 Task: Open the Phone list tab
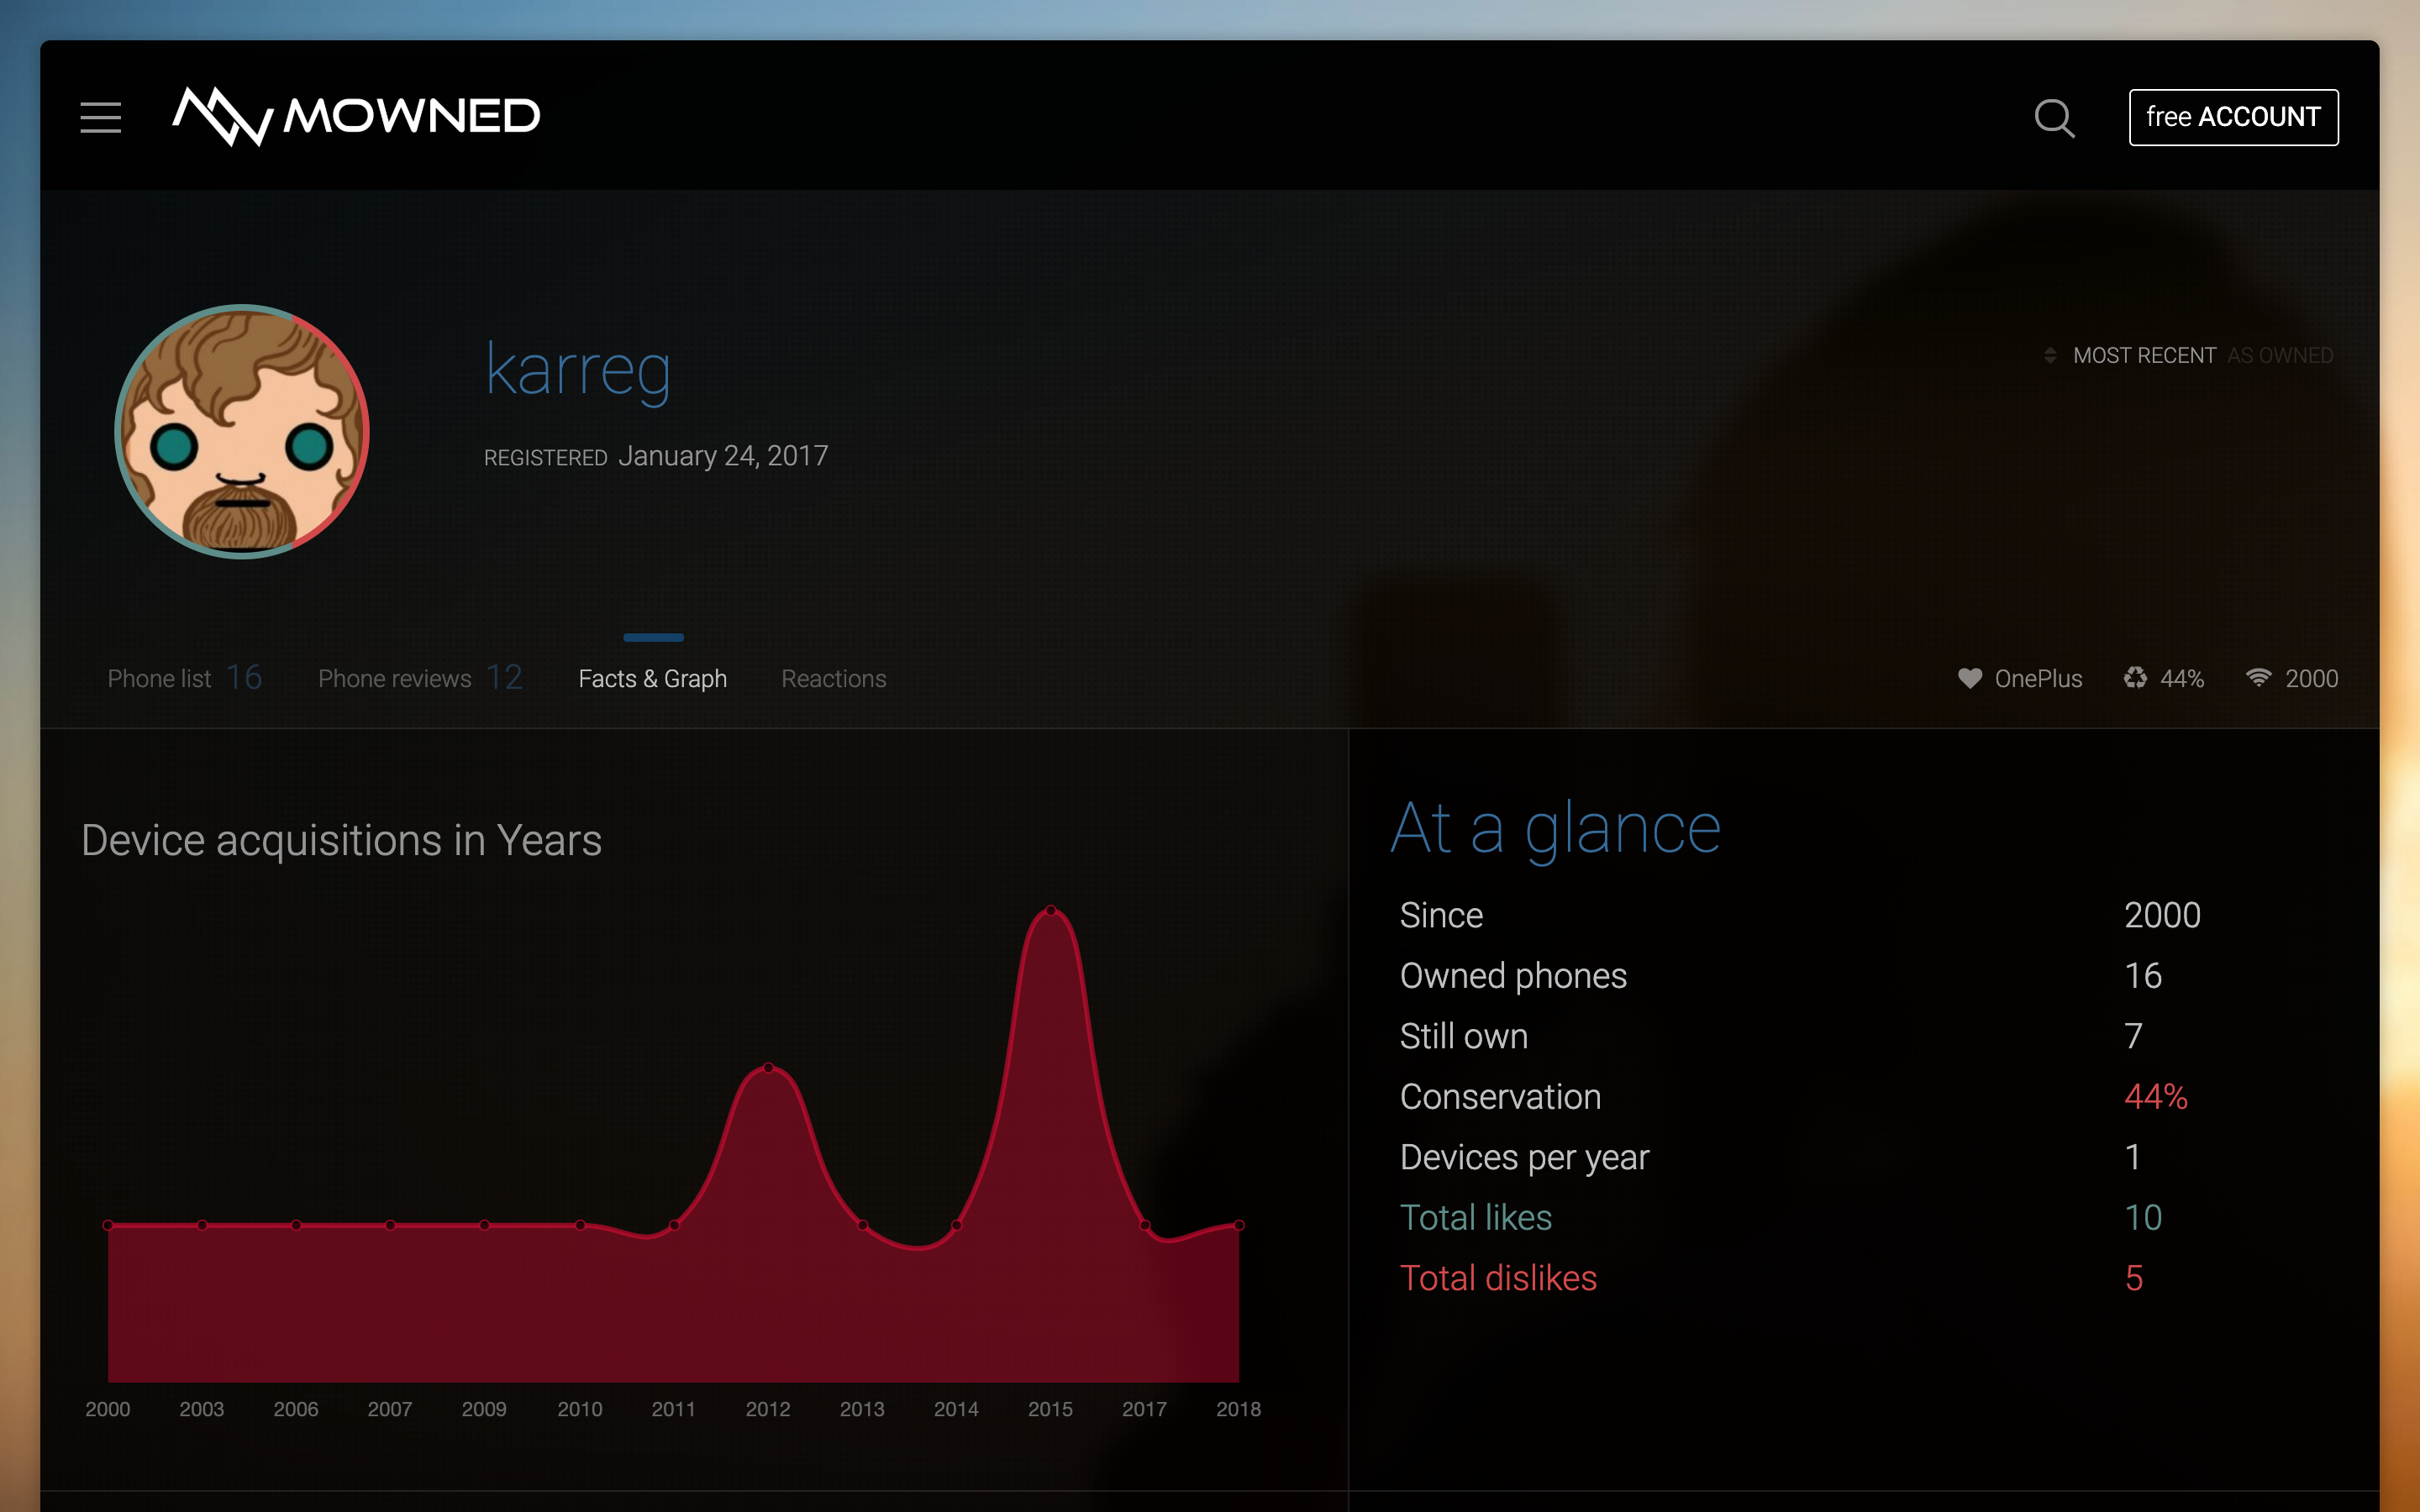coord(184,678)
